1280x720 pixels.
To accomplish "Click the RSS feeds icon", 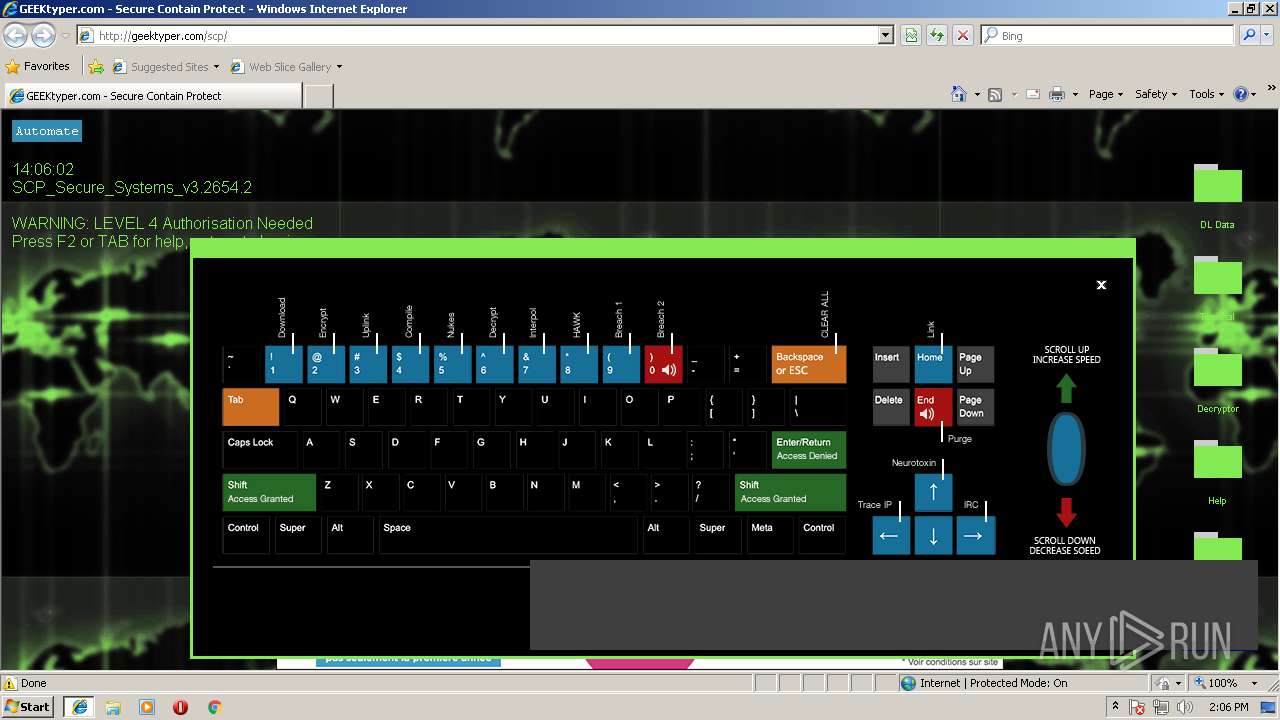I will (995, 94).
